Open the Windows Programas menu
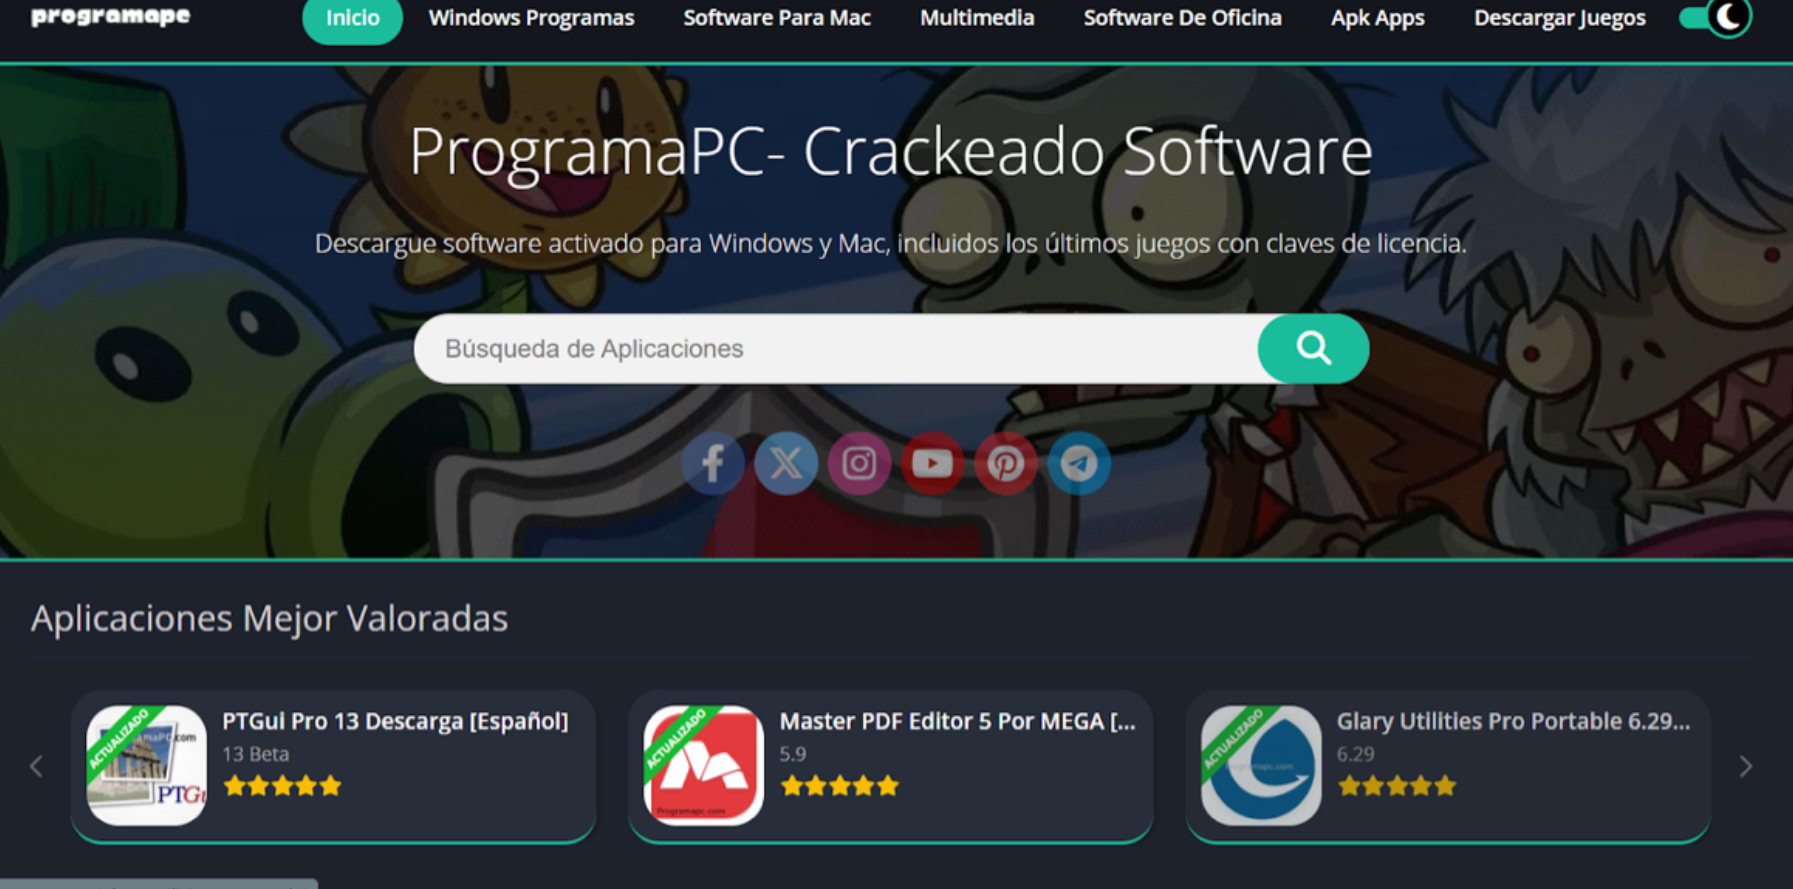The width and height of the screenshot is (1793, 889). click(x=531, y=18)
